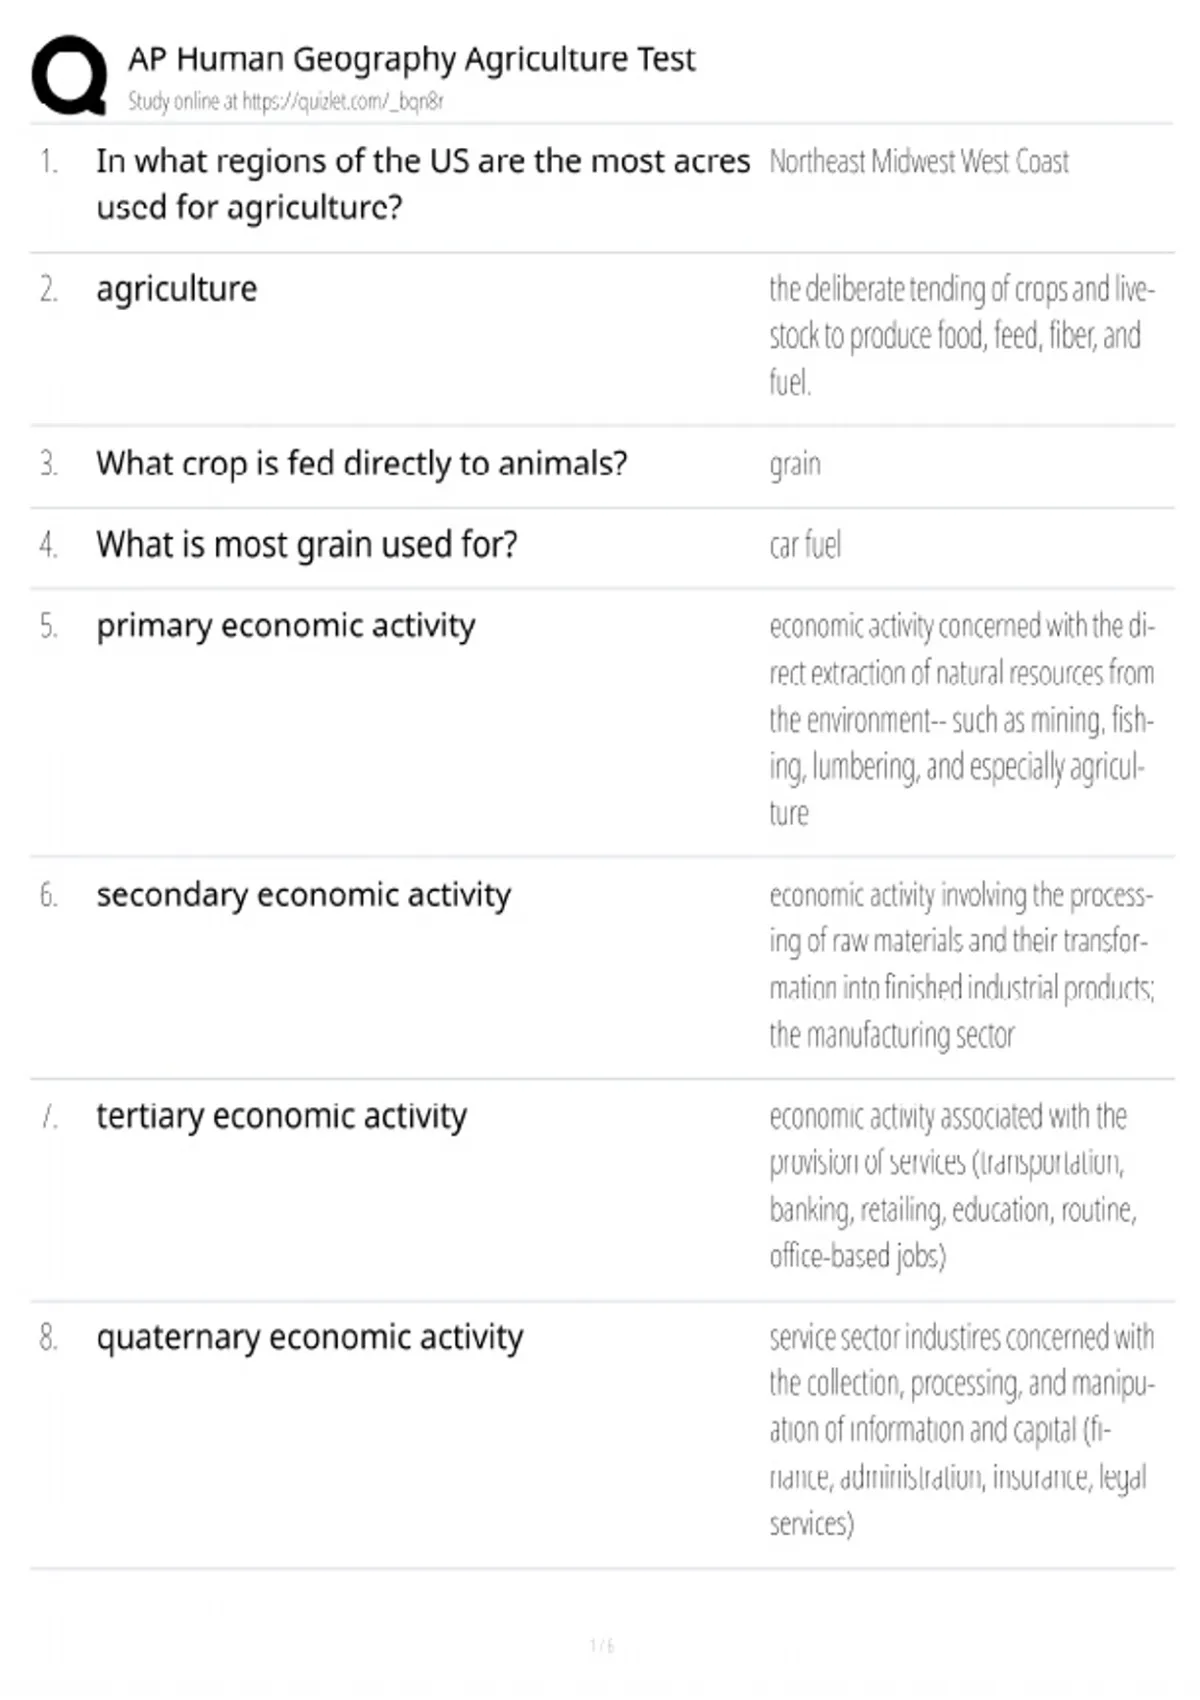Image resolution: width=1200 pixels, height=1700 pixels.
Task: Click 'What is most grain used for?'
Action: (x=307, y=545)
